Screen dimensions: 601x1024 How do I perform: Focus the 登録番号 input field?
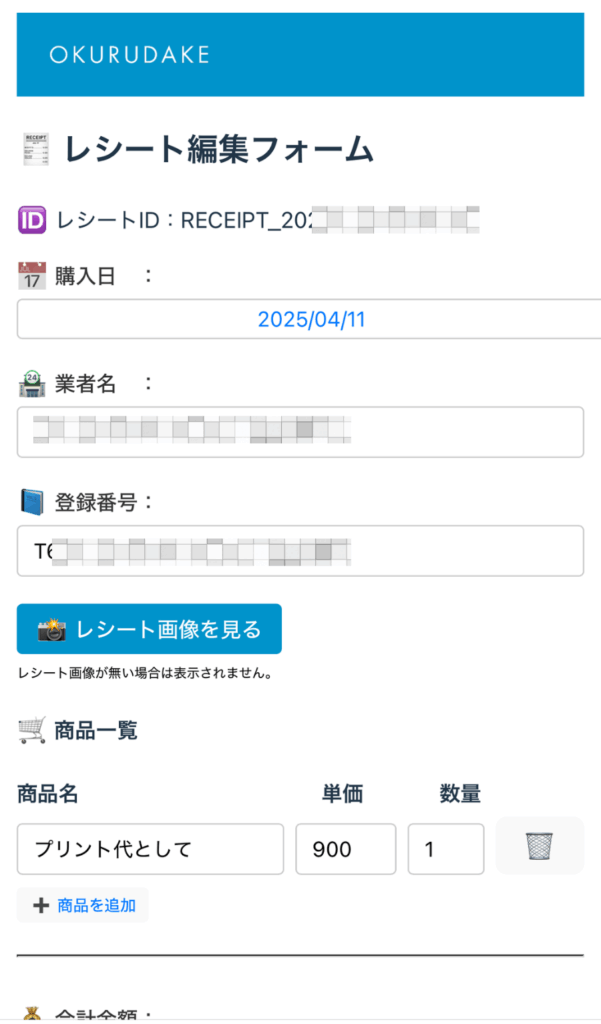[300, 551]
